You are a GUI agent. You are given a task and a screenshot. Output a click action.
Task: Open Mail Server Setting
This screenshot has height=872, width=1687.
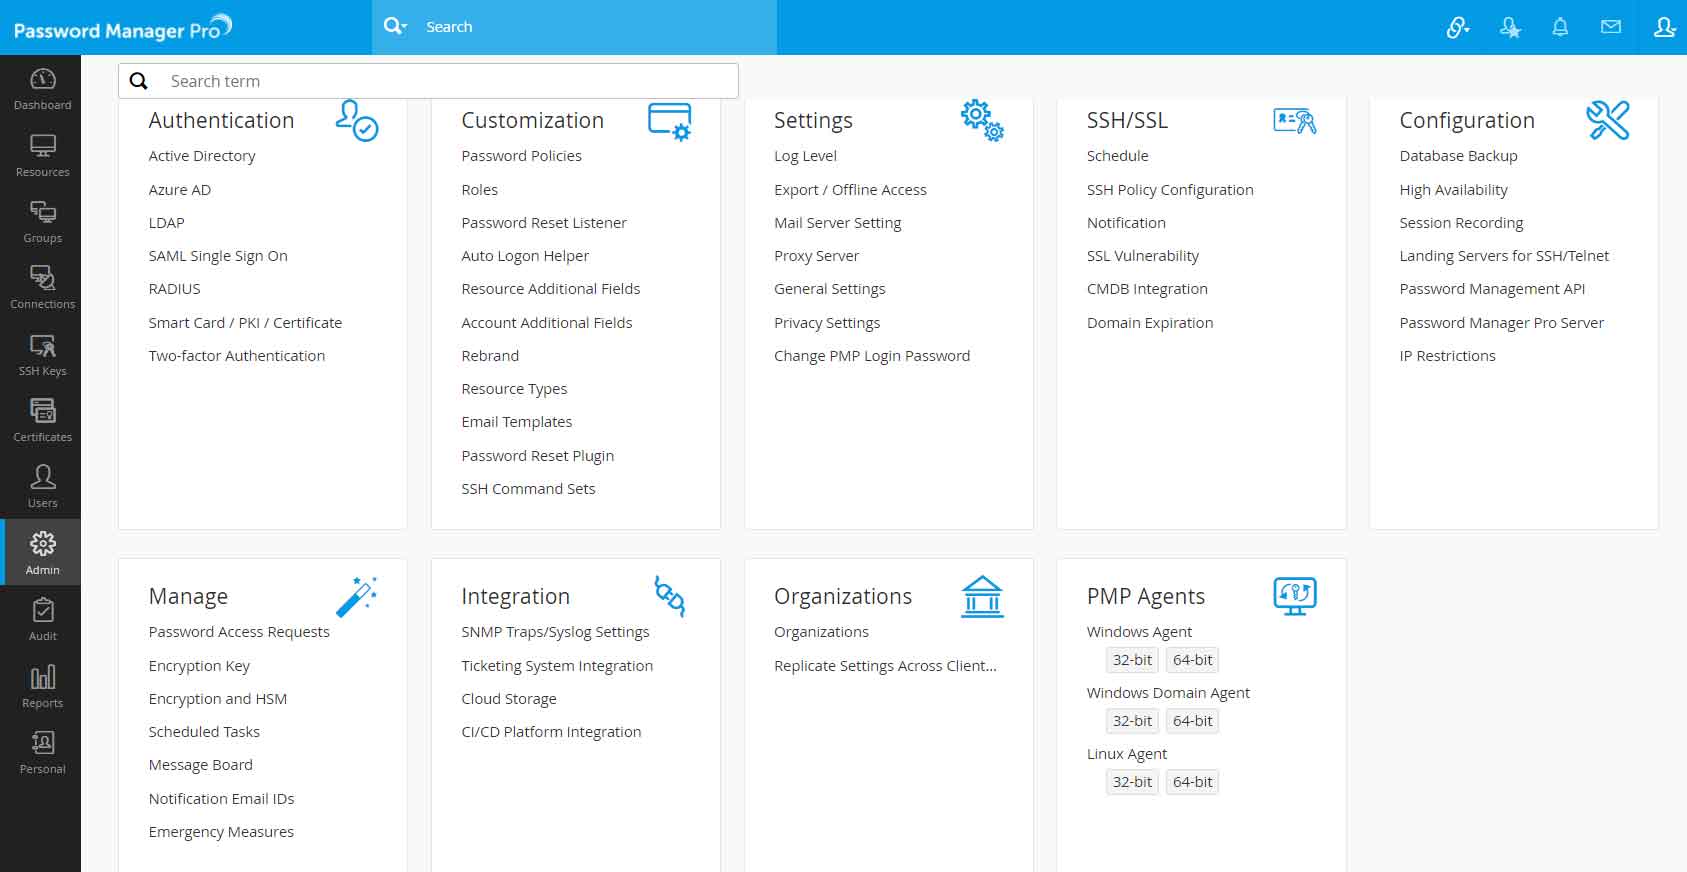(x=838, y=223)
